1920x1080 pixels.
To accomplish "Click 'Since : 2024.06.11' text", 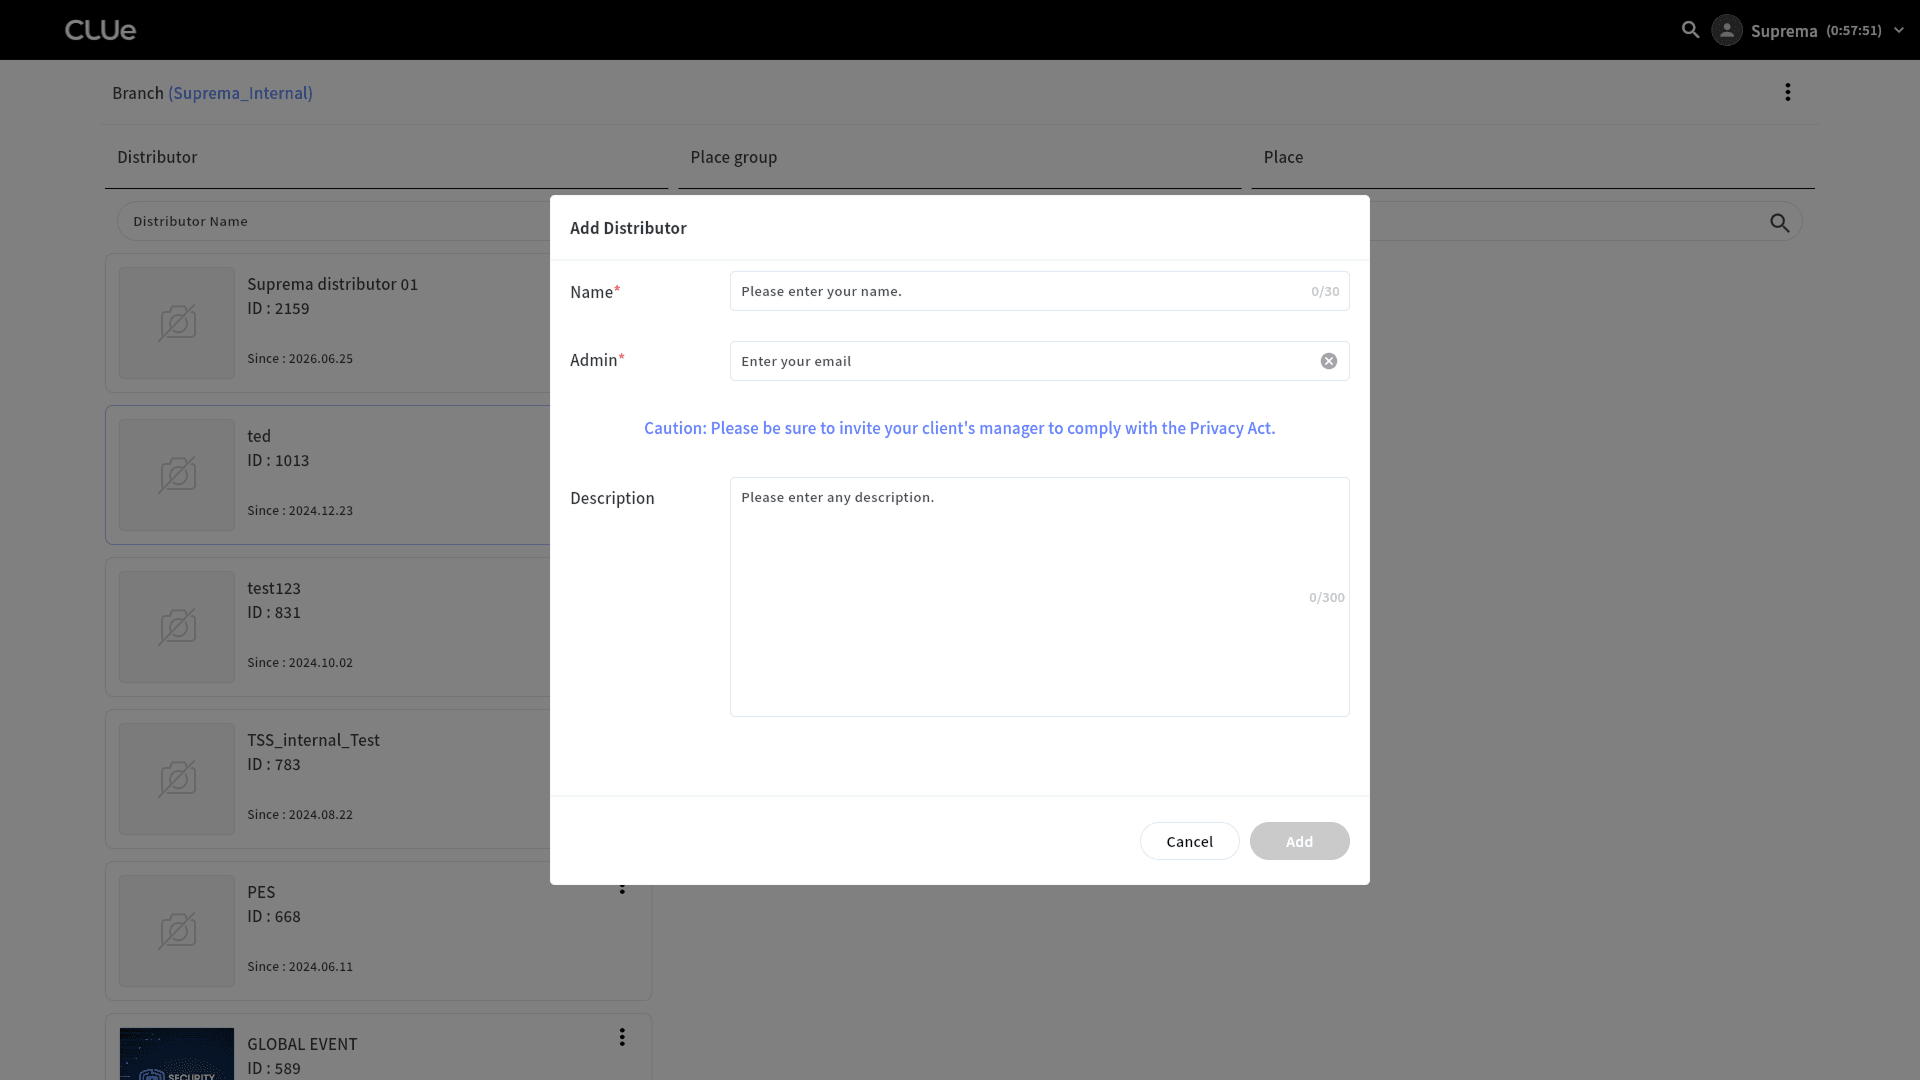I will 300,966.
